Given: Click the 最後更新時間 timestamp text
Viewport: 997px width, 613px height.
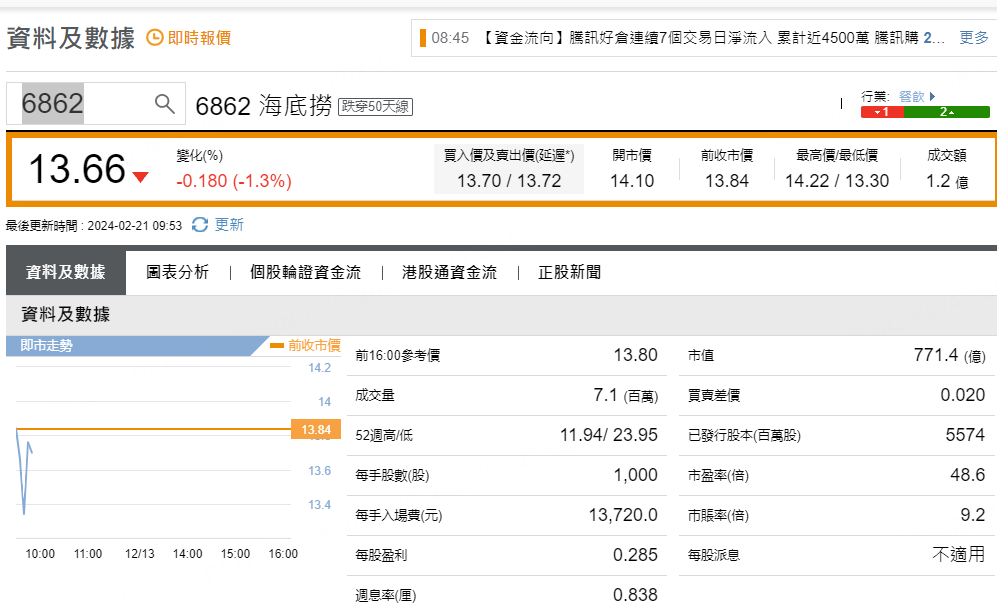Looking at the screenshot, I should click(x=93, y=226).
